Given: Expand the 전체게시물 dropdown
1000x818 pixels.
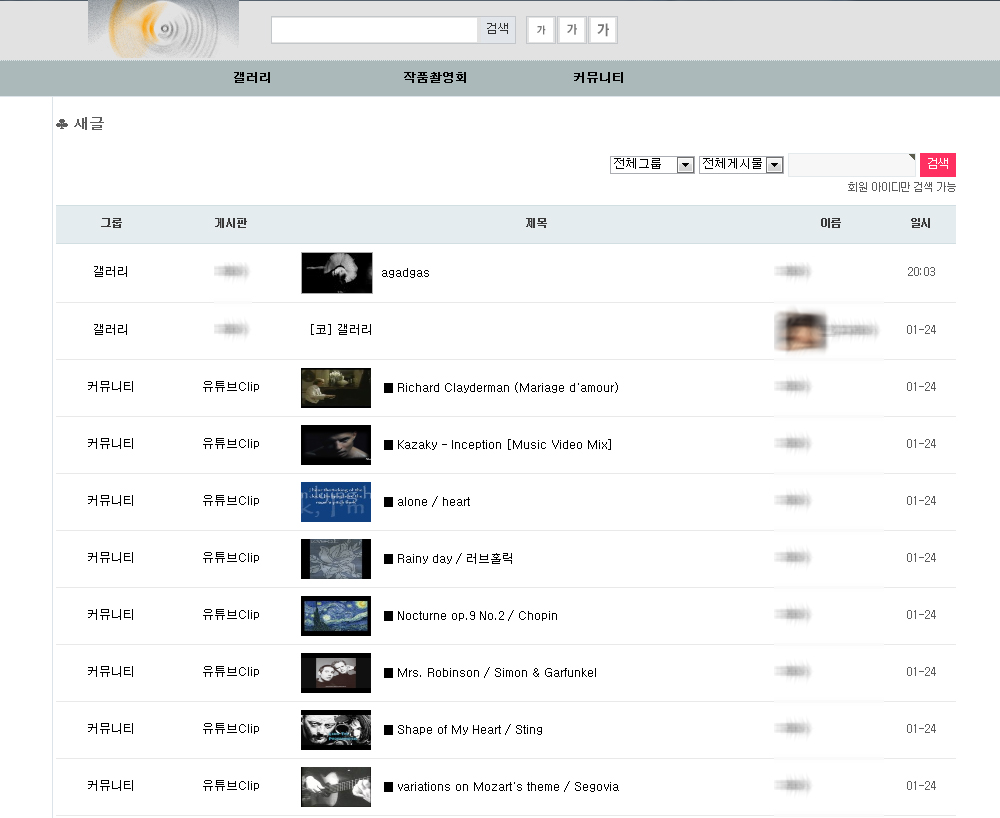Looking at the screenshot, I should click(x=741, y=164).
